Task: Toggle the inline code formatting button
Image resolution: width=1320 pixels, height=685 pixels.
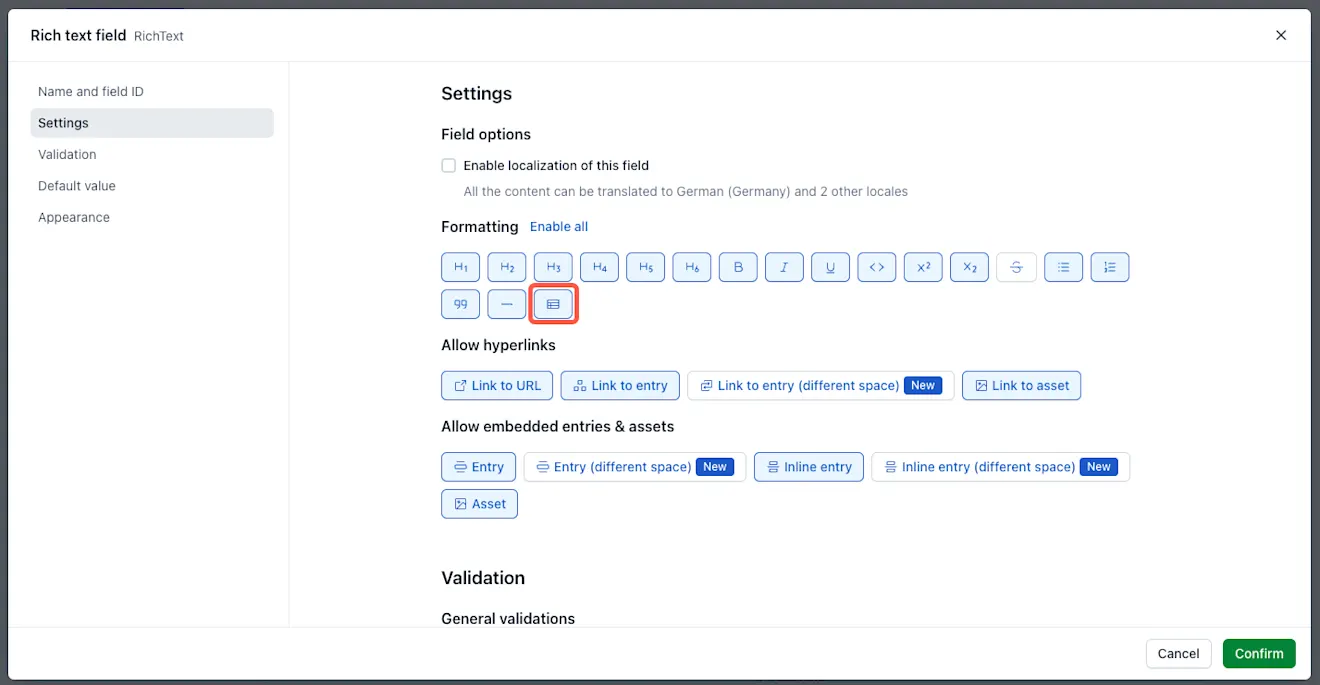Action: pyautogui.click(x=877, y=267)
